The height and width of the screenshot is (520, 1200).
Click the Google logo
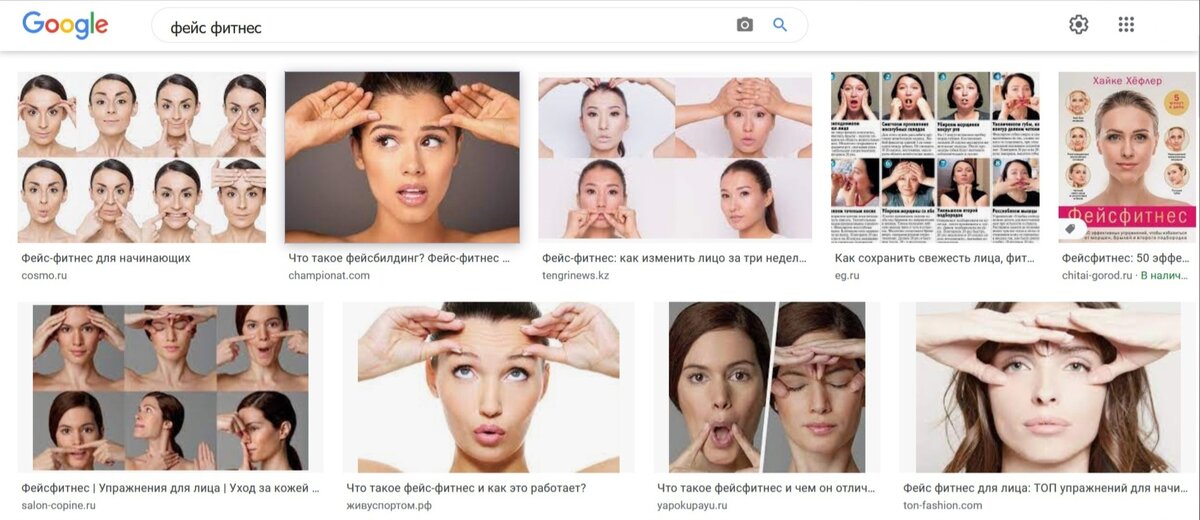[x=65, y=25]
